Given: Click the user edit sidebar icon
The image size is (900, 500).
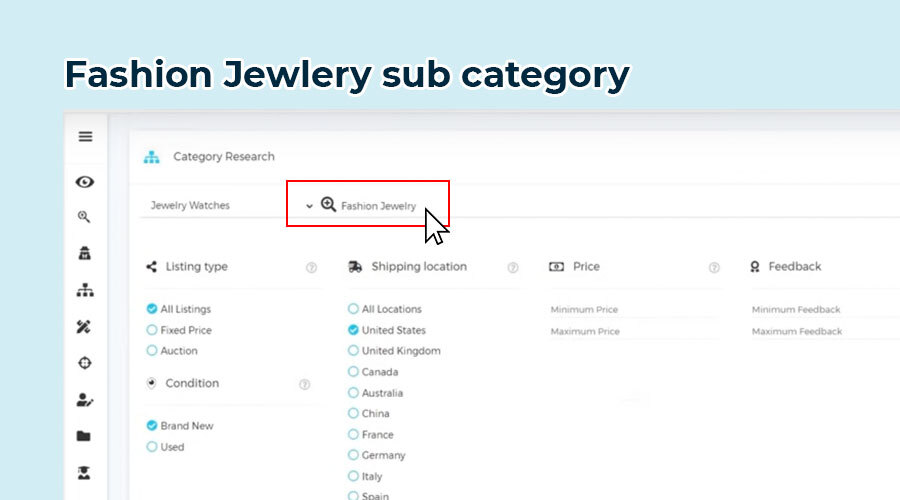Looking at the screenshot, I should click(85, 400).
